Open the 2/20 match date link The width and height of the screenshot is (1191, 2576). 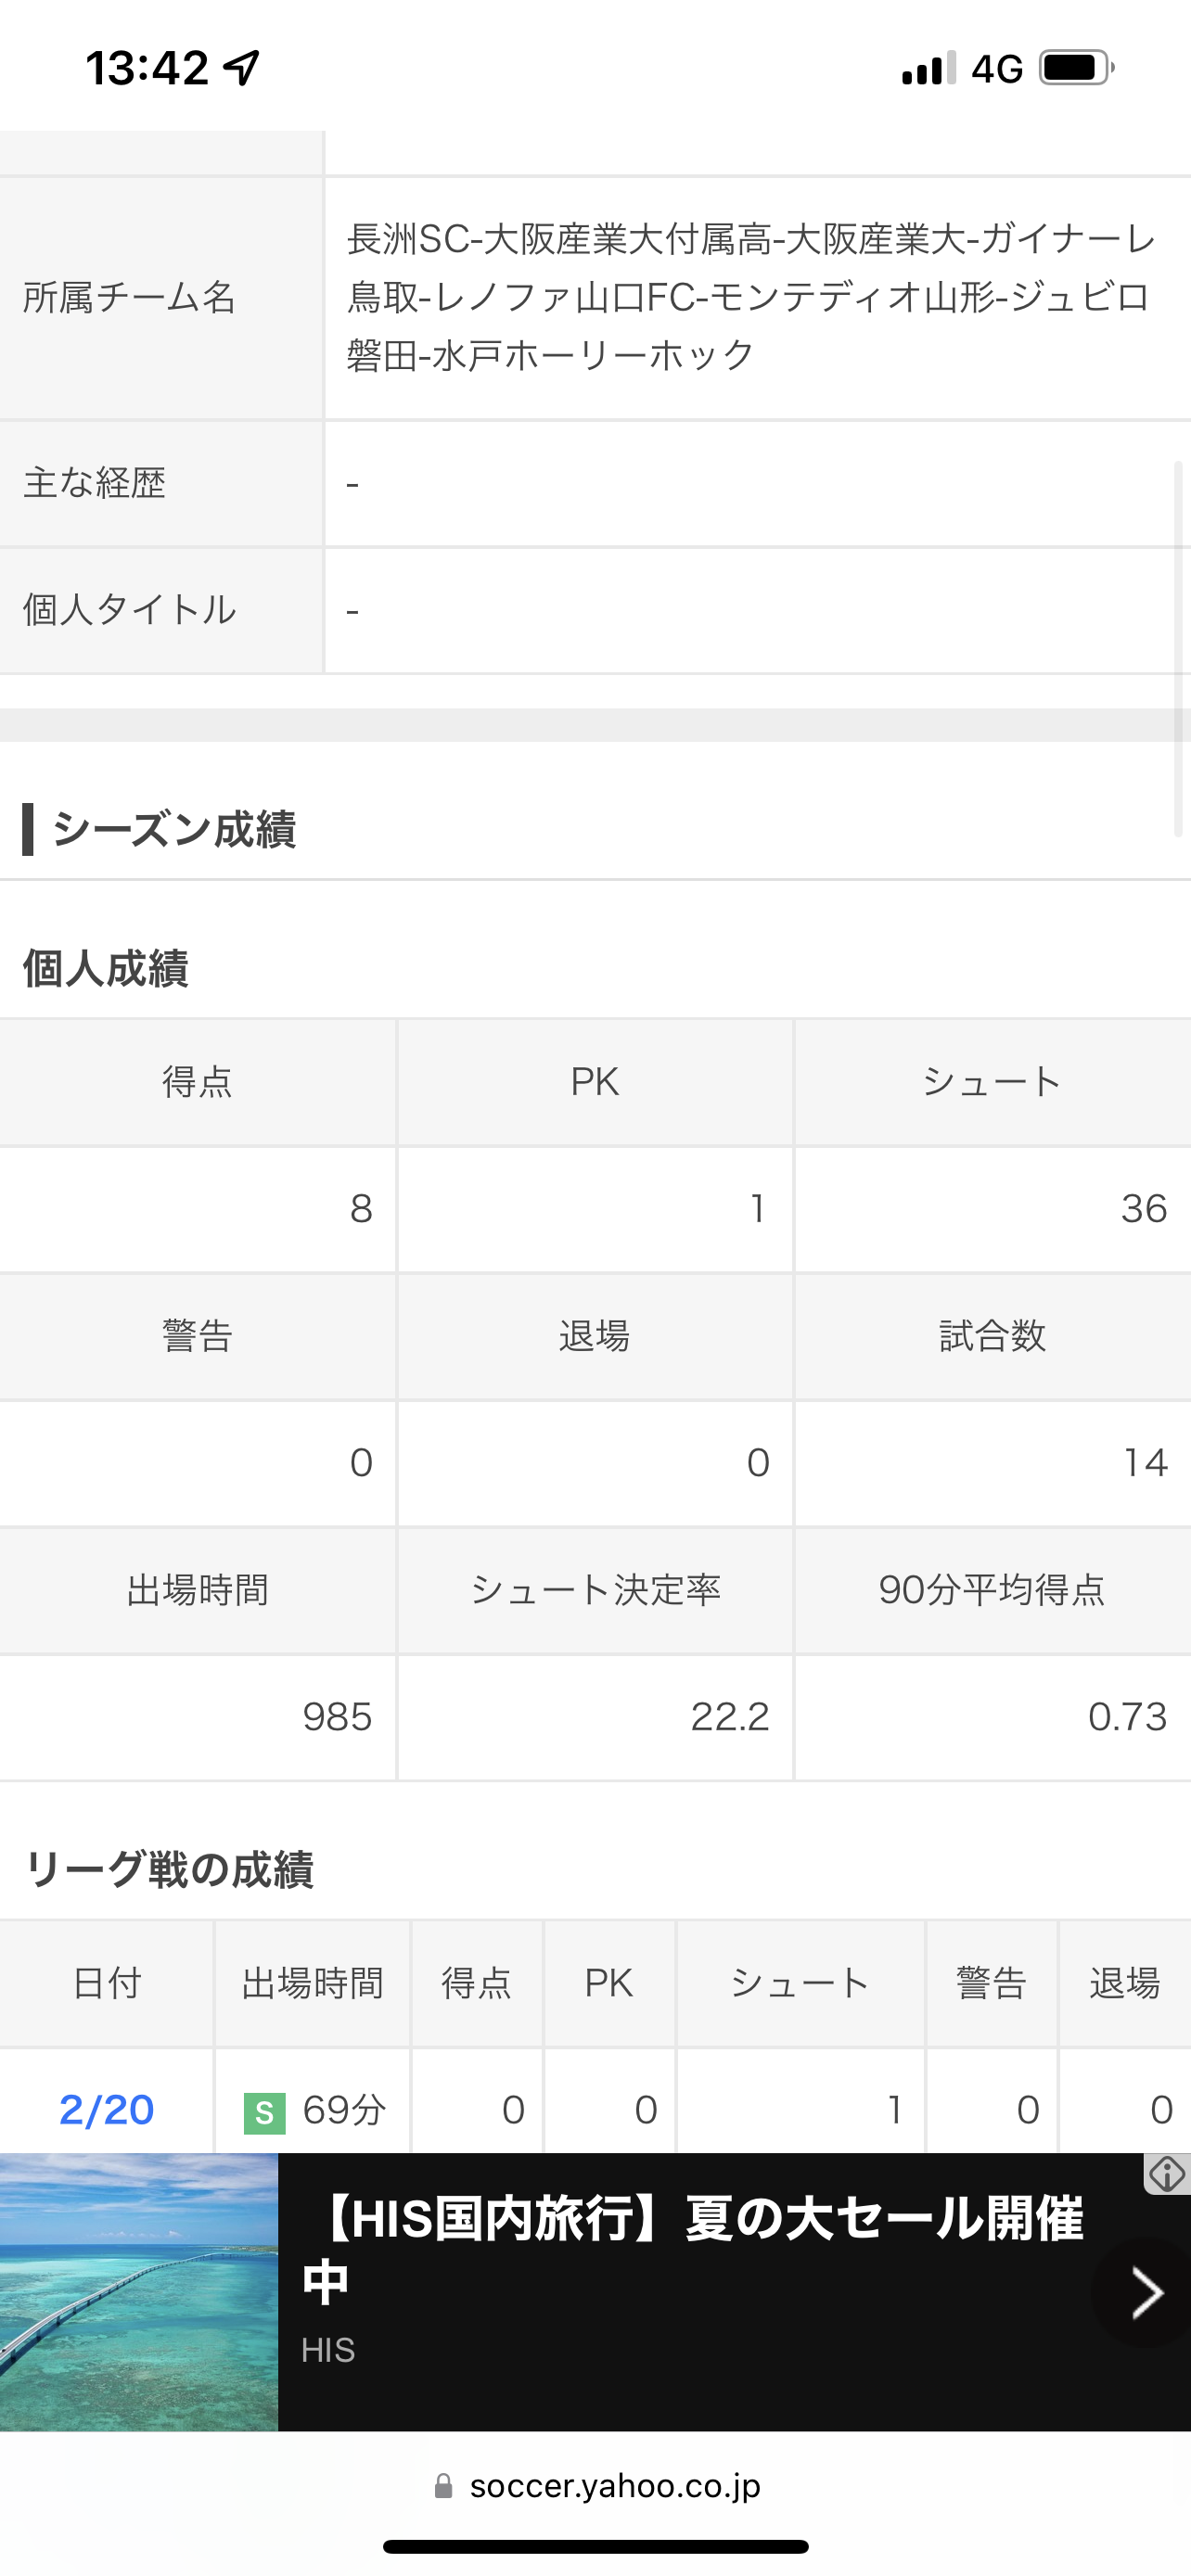pyautogui.click(x=107, y=2110)
